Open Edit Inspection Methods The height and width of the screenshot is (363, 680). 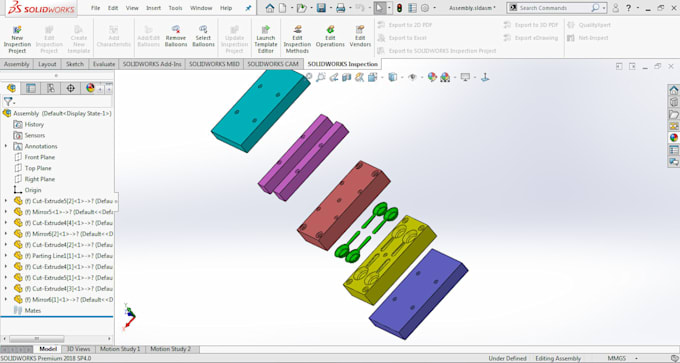coord(297,39)
